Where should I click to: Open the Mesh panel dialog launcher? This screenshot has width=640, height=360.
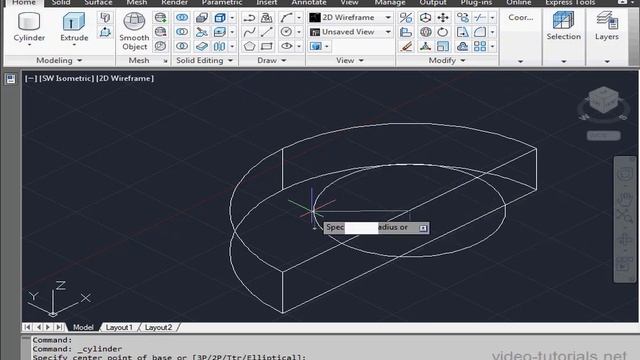(x=165, y=61)
